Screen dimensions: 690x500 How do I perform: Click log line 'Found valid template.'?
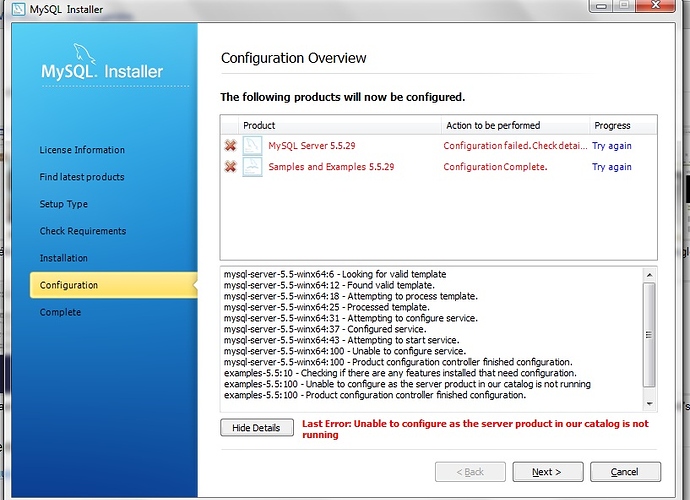click(x=329, y=285)
